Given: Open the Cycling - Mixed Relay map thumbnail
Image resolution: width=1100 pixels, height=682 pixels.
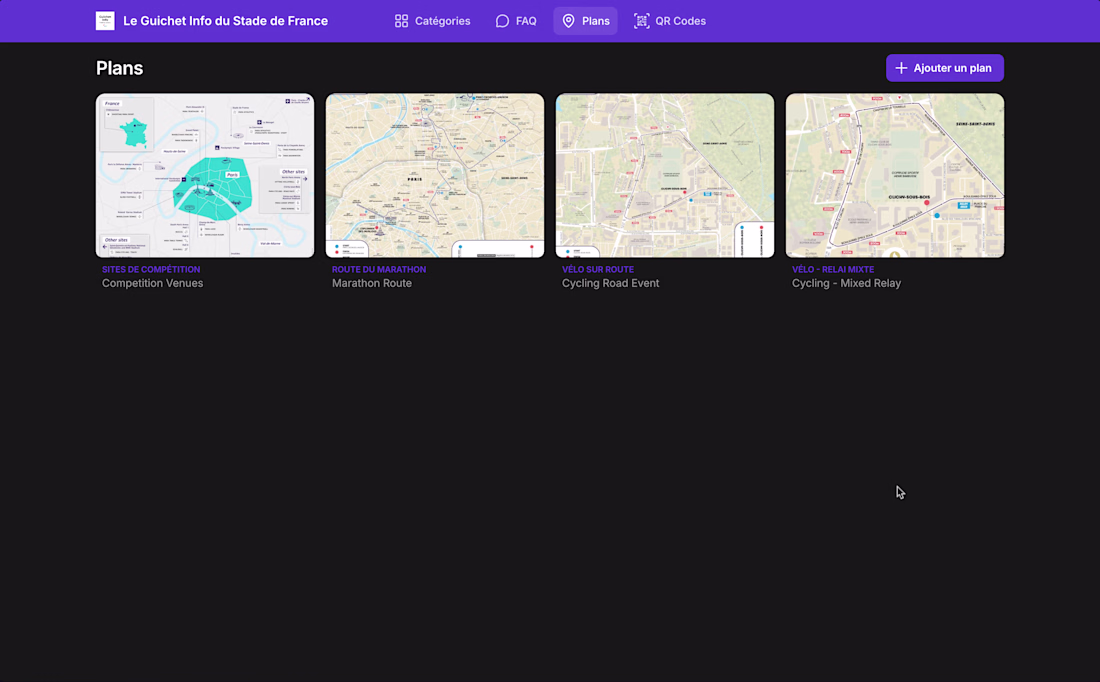Looking at the screenshot, I should [894, 175].
